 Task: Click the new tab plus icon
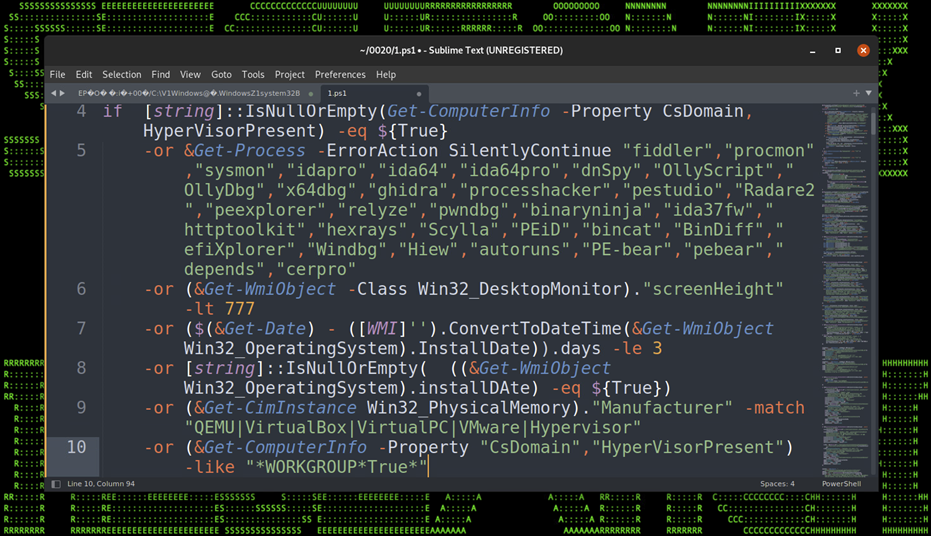pos(856,93)
